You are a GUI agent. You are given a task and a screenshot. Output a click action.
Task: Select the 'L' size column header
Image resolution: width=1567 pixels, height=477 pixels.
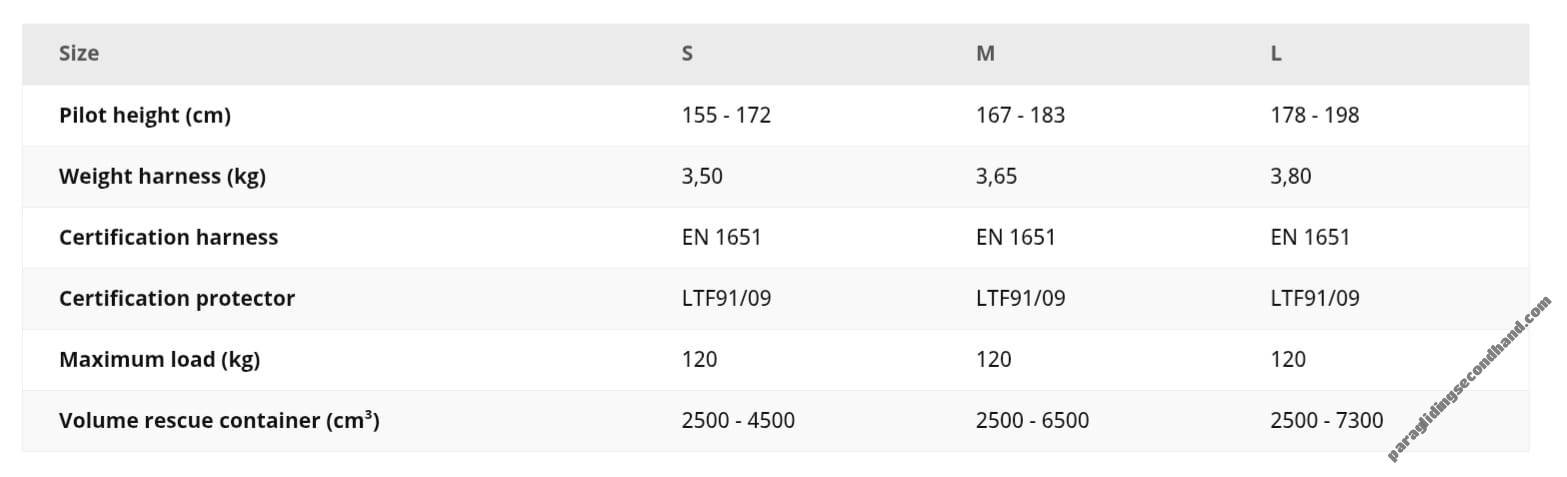coord(1276,54)
